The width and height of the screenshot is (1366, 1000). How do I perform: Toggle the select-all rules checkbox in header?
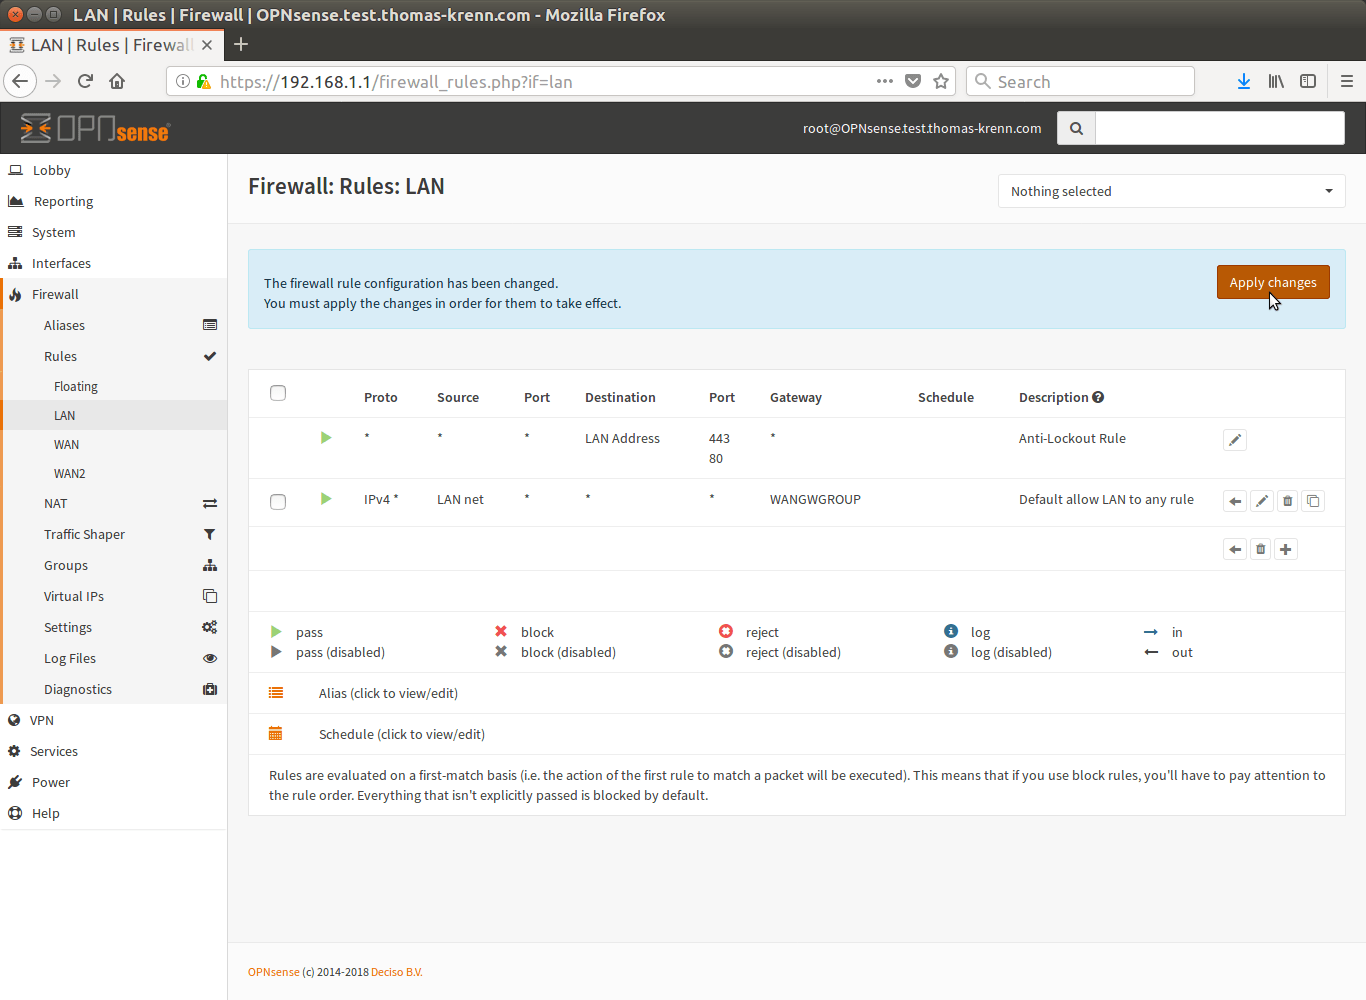[278, 393]
